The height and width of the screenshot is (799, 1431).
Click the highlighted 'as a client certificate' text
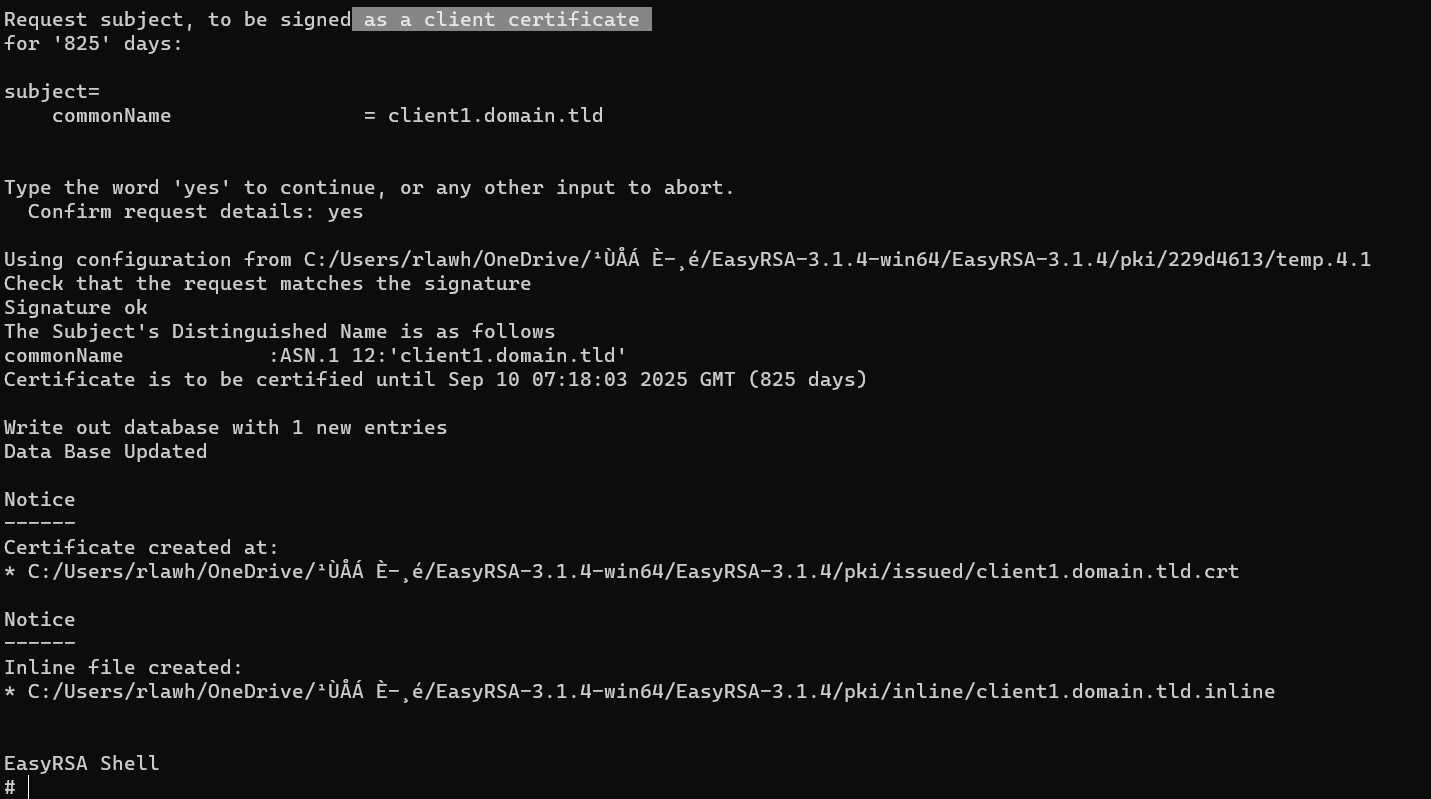point(501,19)
